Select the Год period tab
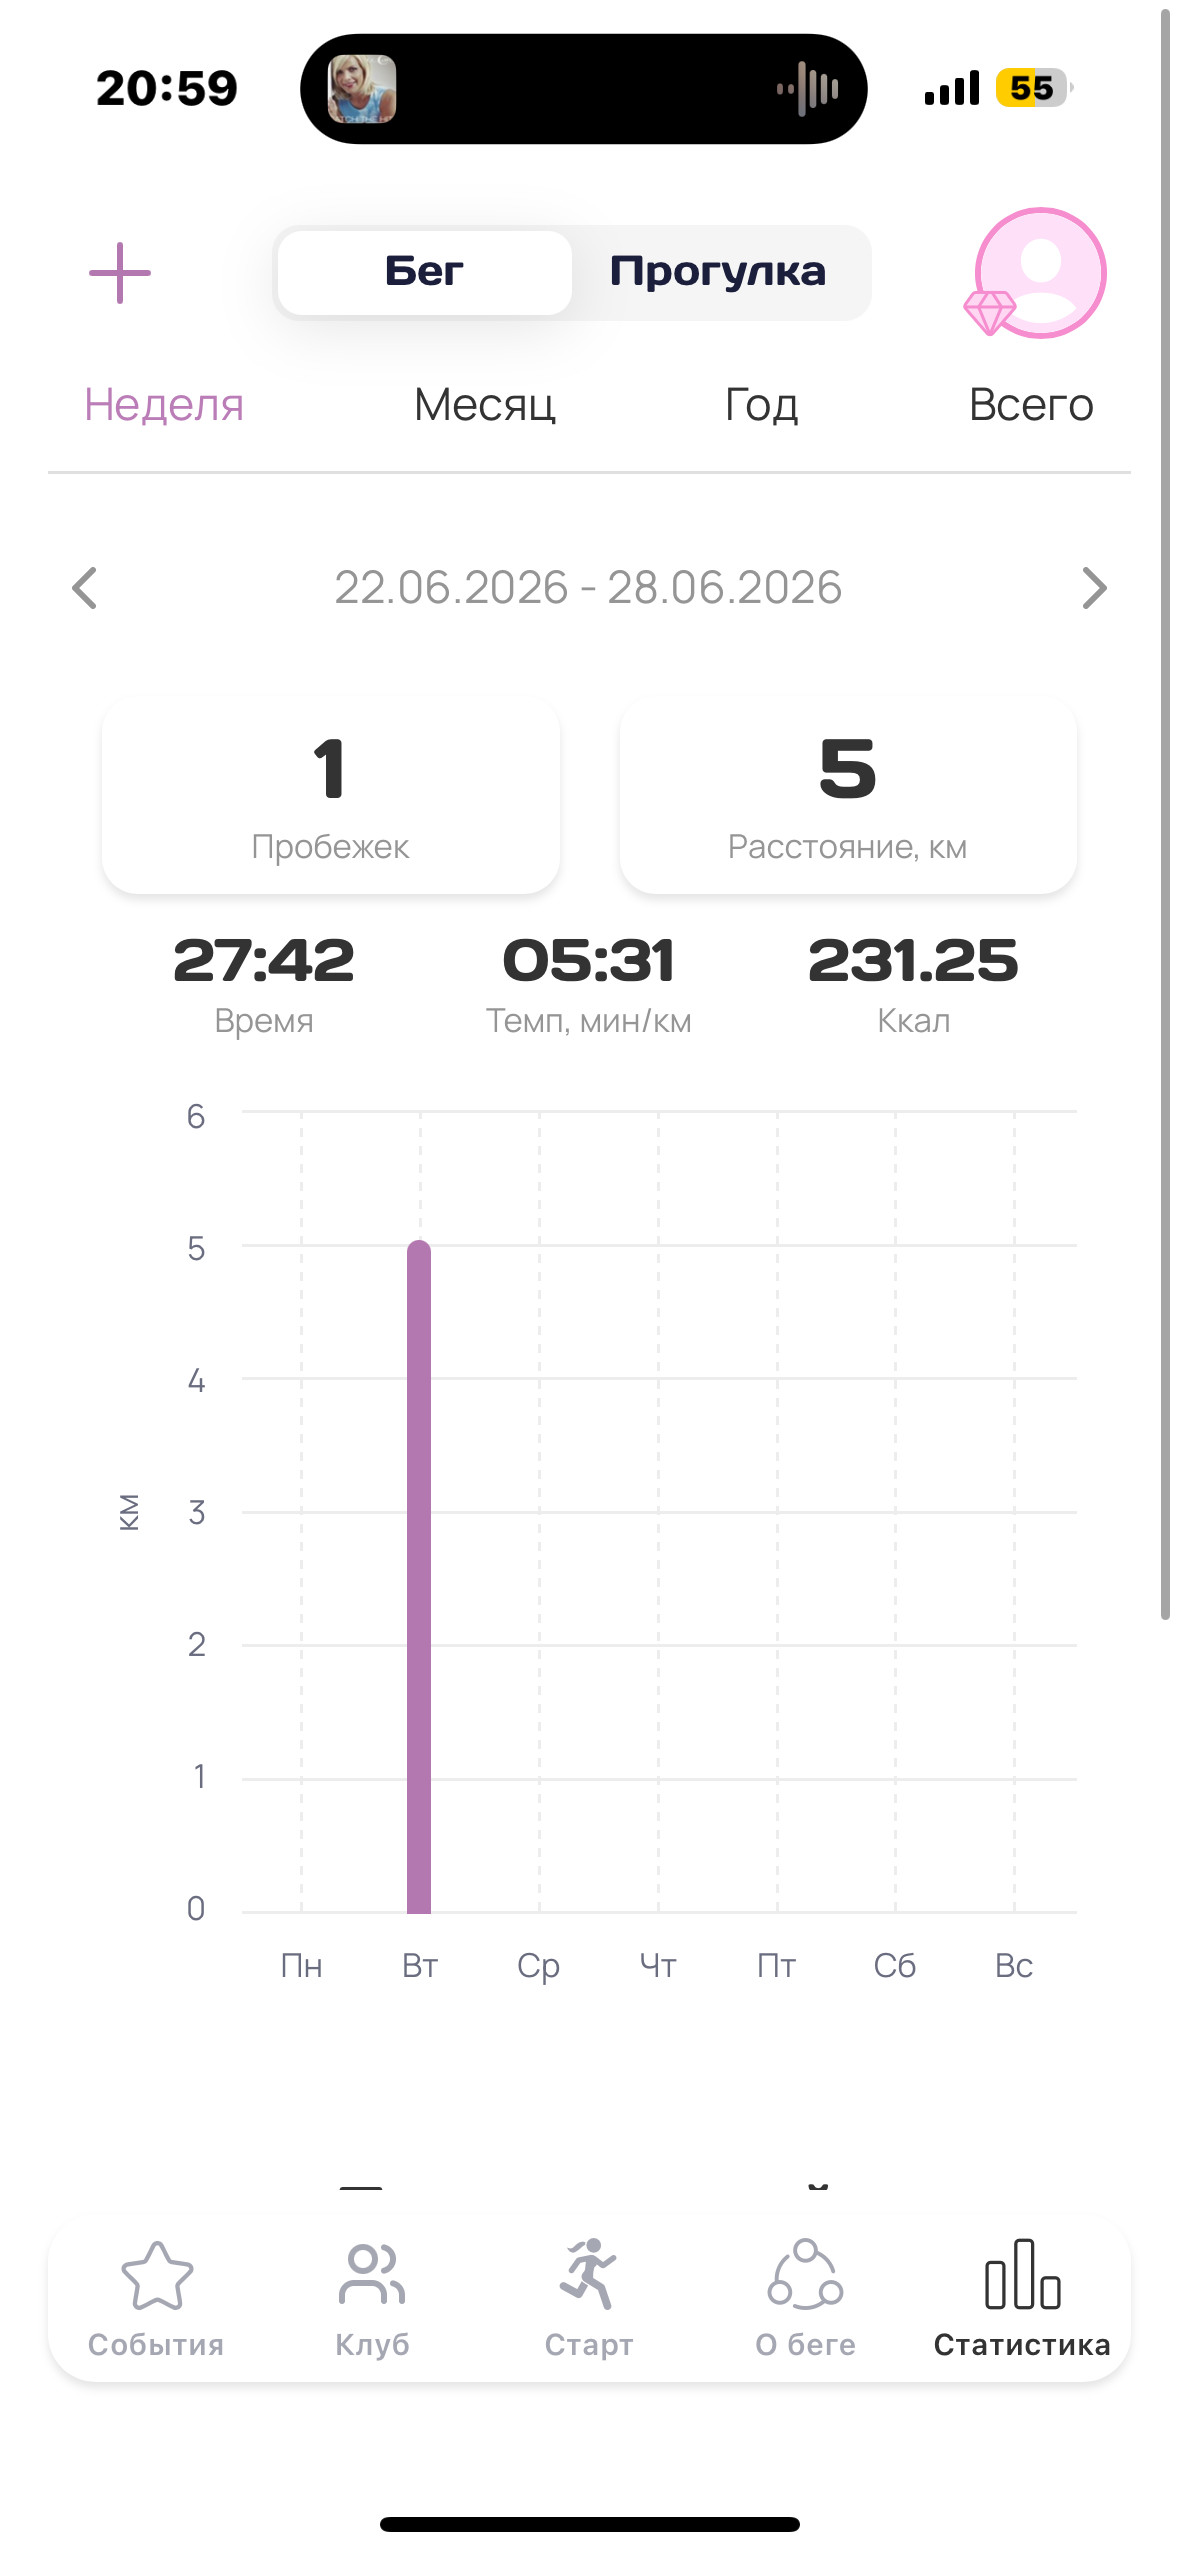 (762, 405)
